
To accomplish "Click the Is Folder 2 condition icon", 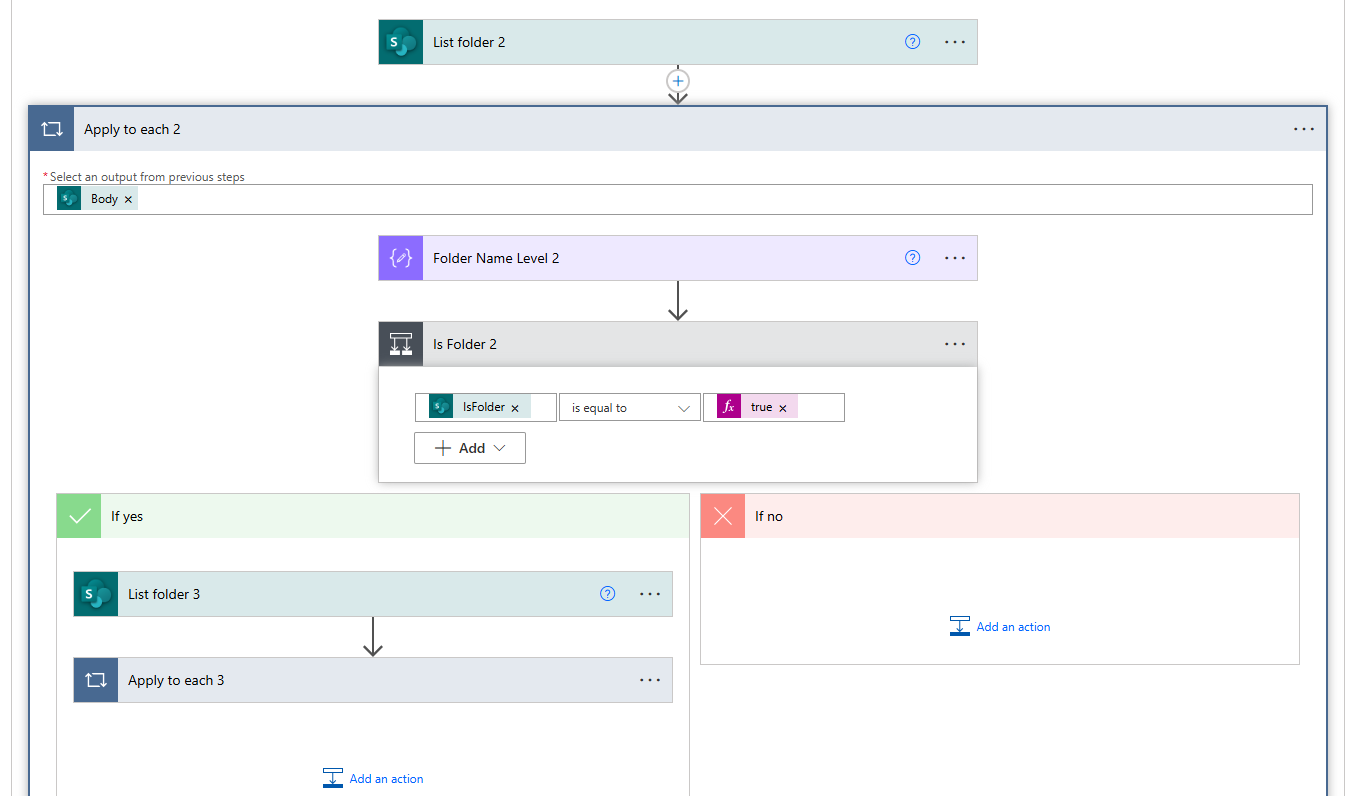I will tap(401, 344).
